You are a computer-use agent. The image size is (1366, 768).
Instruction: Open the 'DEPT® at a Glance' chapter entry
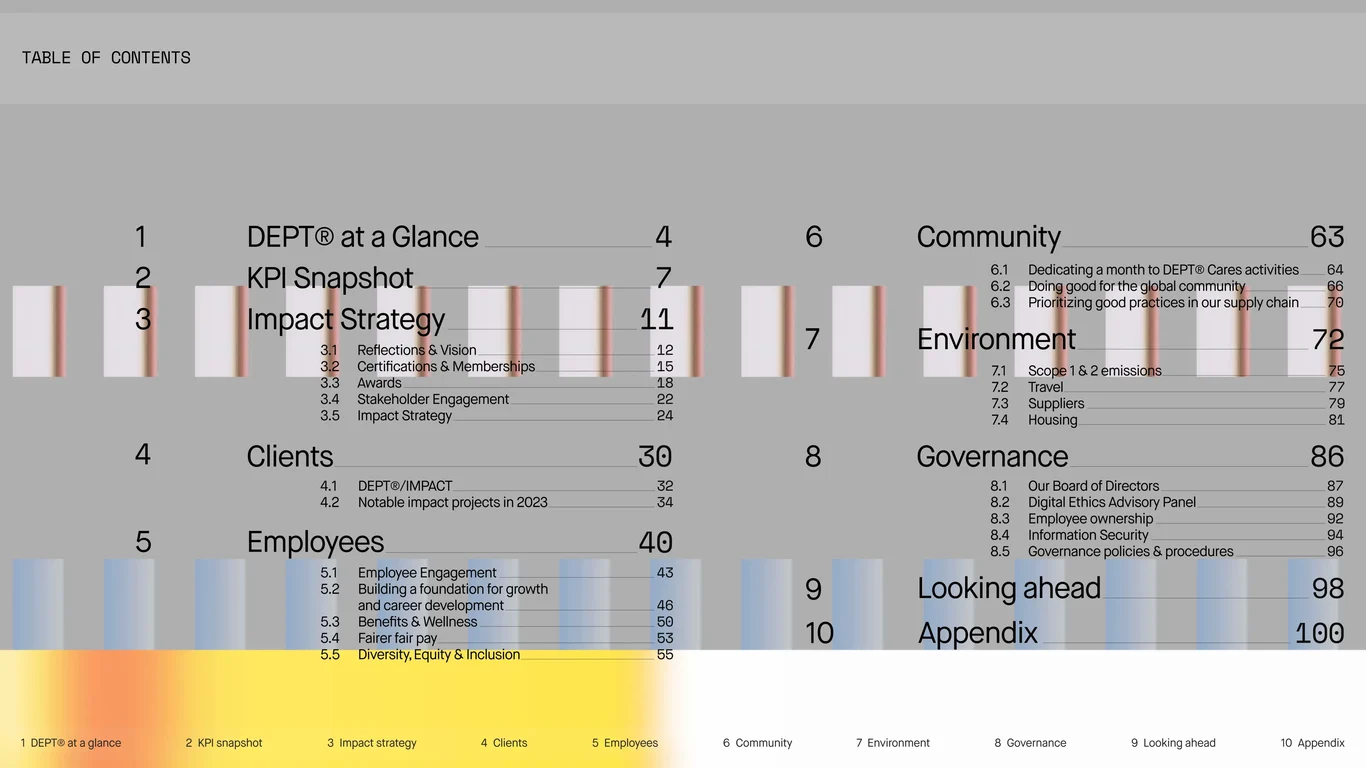tap(363, 237)
